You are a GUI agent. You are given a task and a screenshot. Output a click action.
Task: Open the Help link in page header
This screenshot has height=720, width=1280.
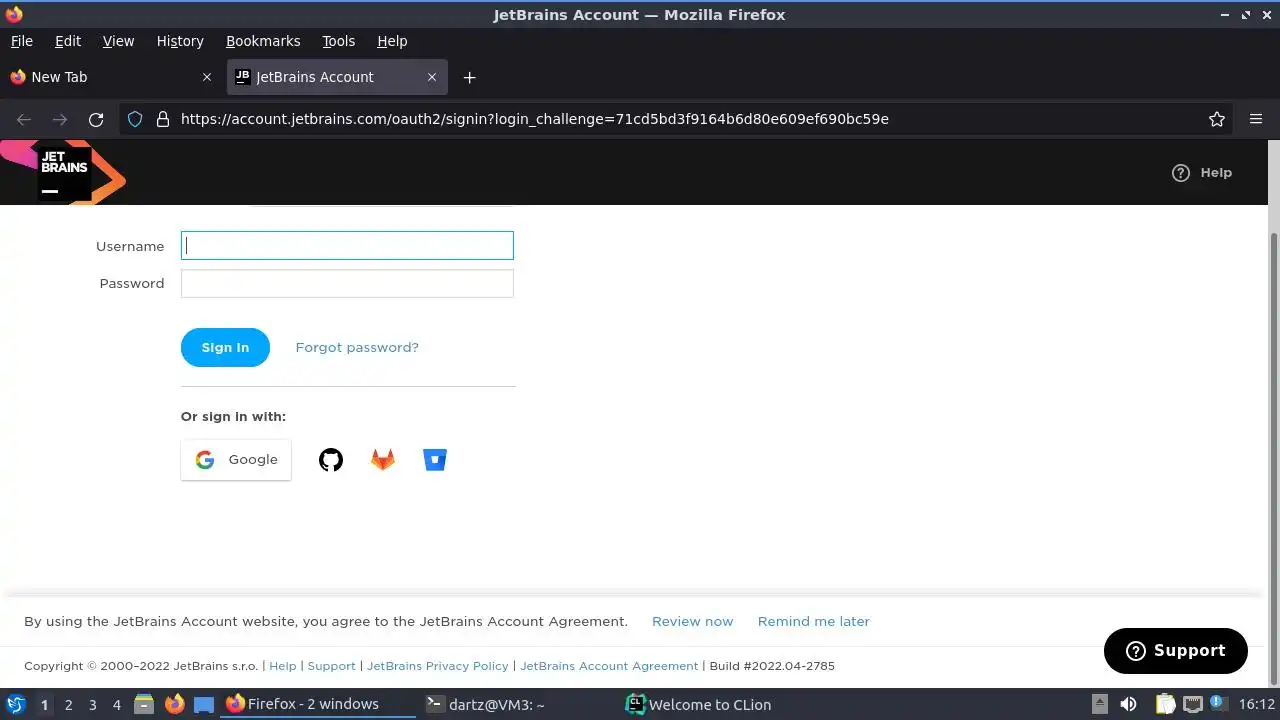click(x=1202, y=173)
